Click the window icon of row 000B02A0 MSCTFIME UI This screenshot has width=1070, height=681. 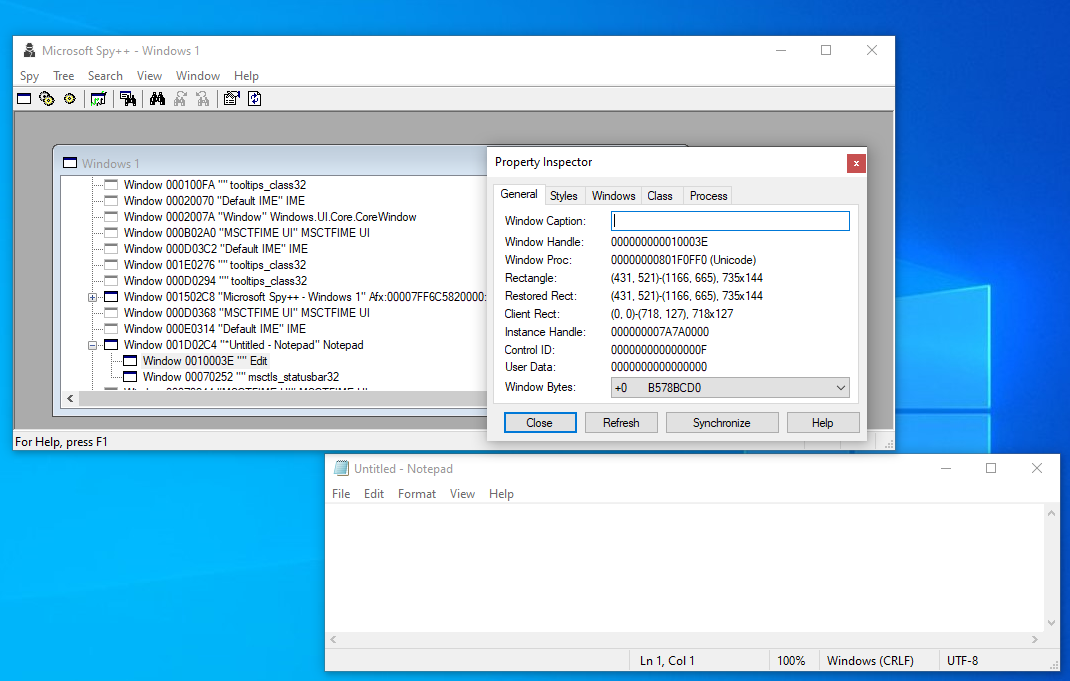[111, 233]
